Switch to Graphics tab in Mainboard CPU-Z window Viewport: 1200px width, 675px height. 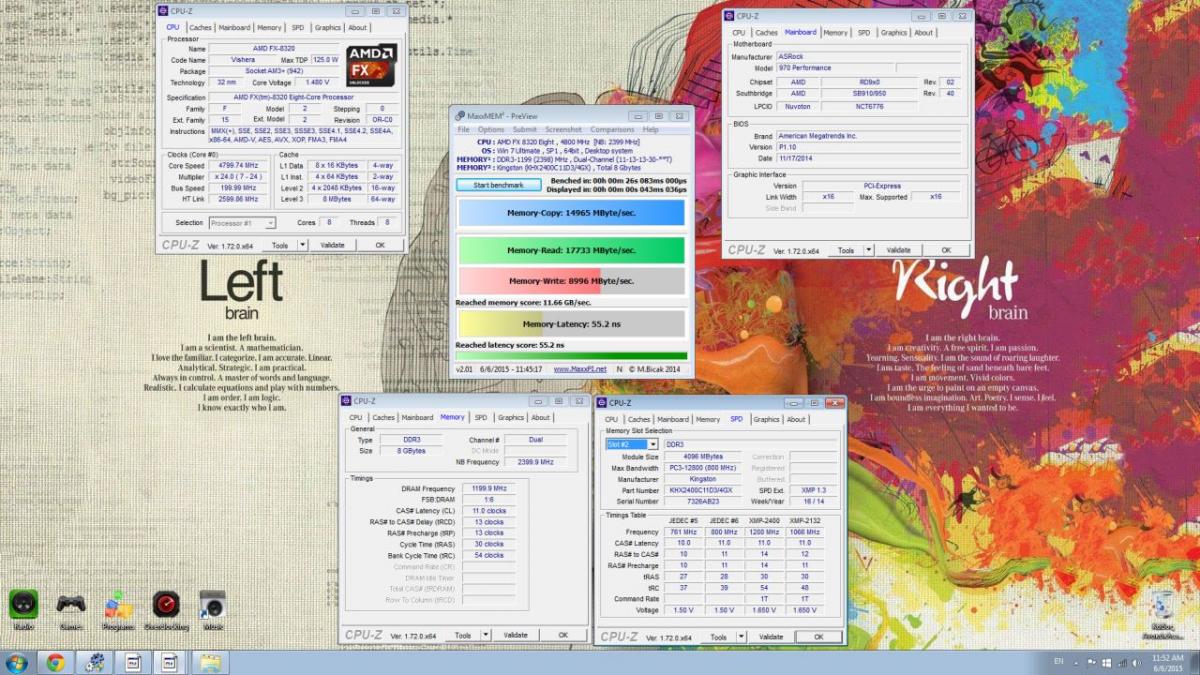(894, 33)
